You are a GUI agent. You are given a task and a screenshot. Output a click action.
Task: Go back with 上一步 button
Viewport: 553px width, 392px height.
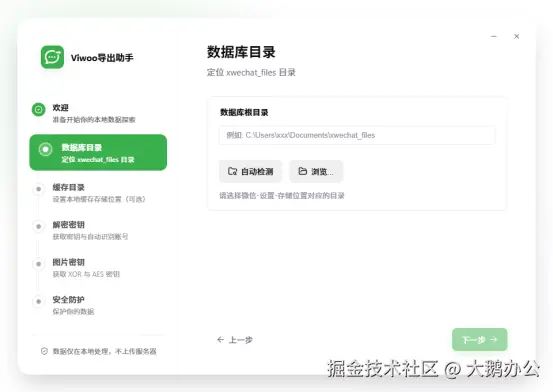[235, 340]
